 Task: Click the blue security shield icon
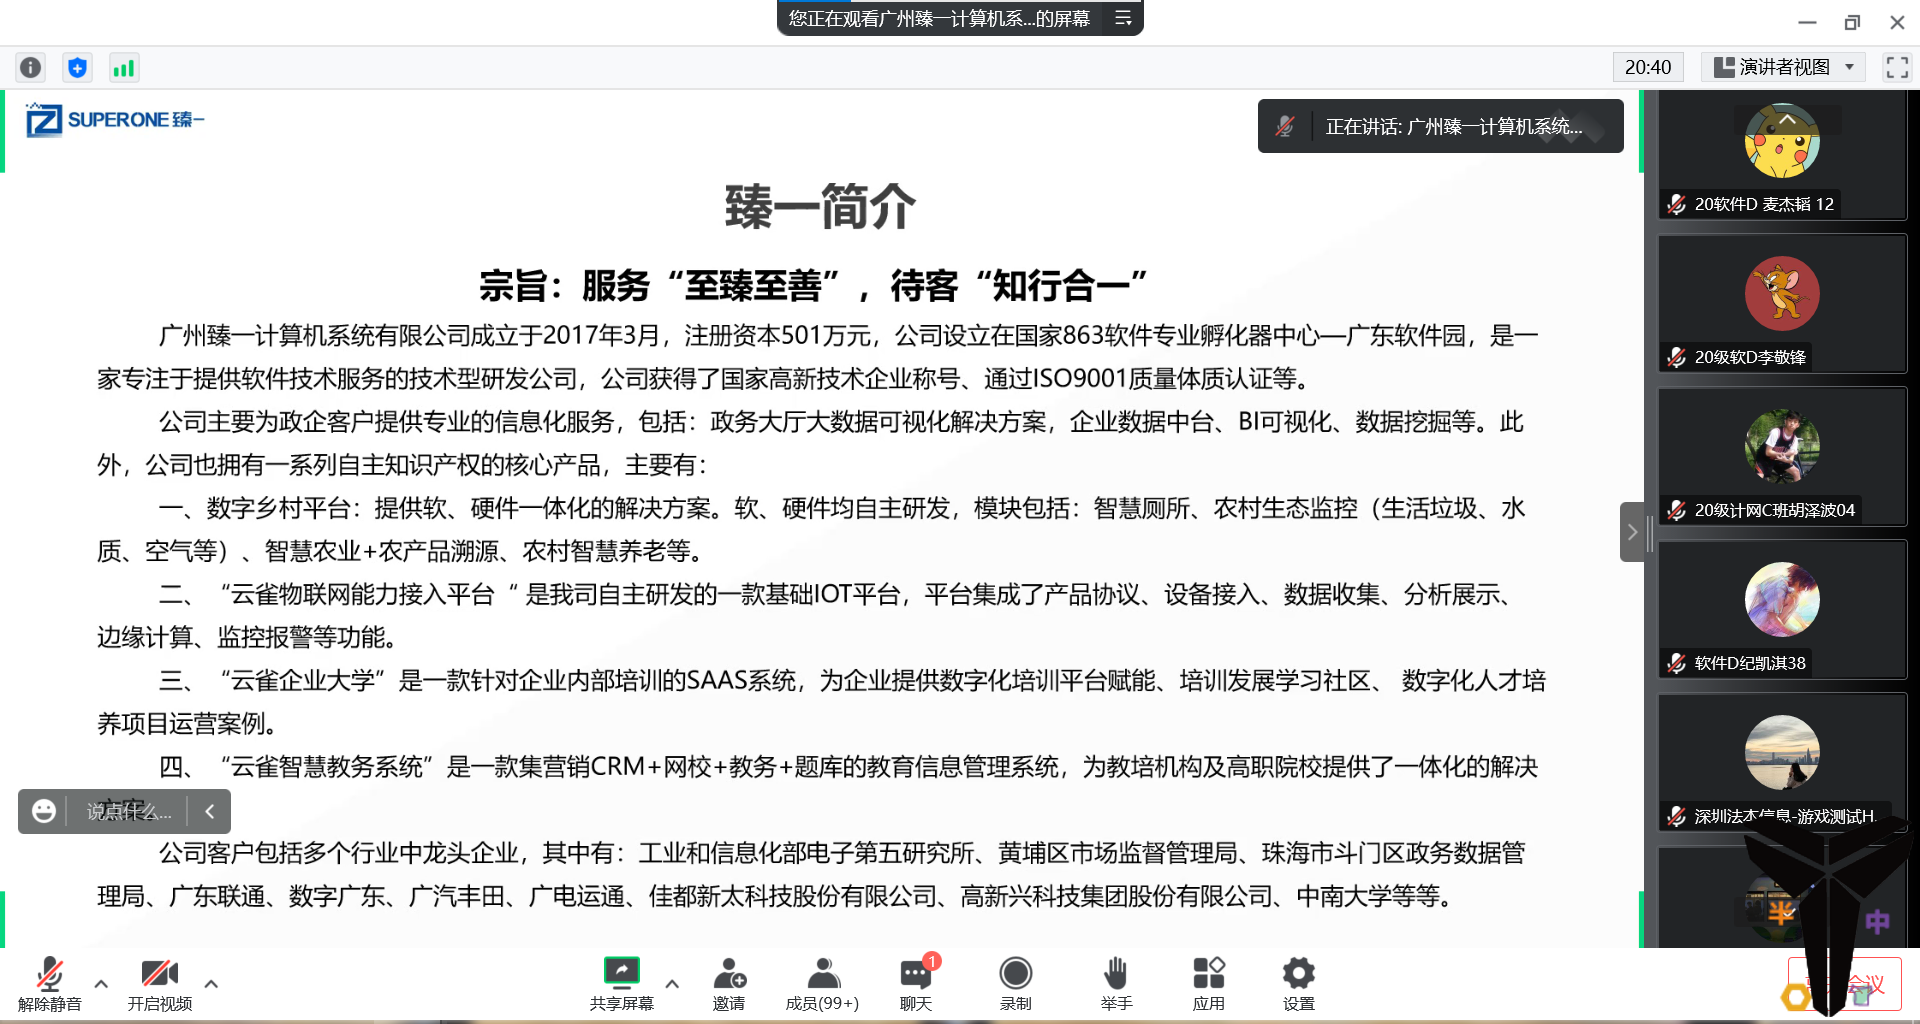pos(77,67)
